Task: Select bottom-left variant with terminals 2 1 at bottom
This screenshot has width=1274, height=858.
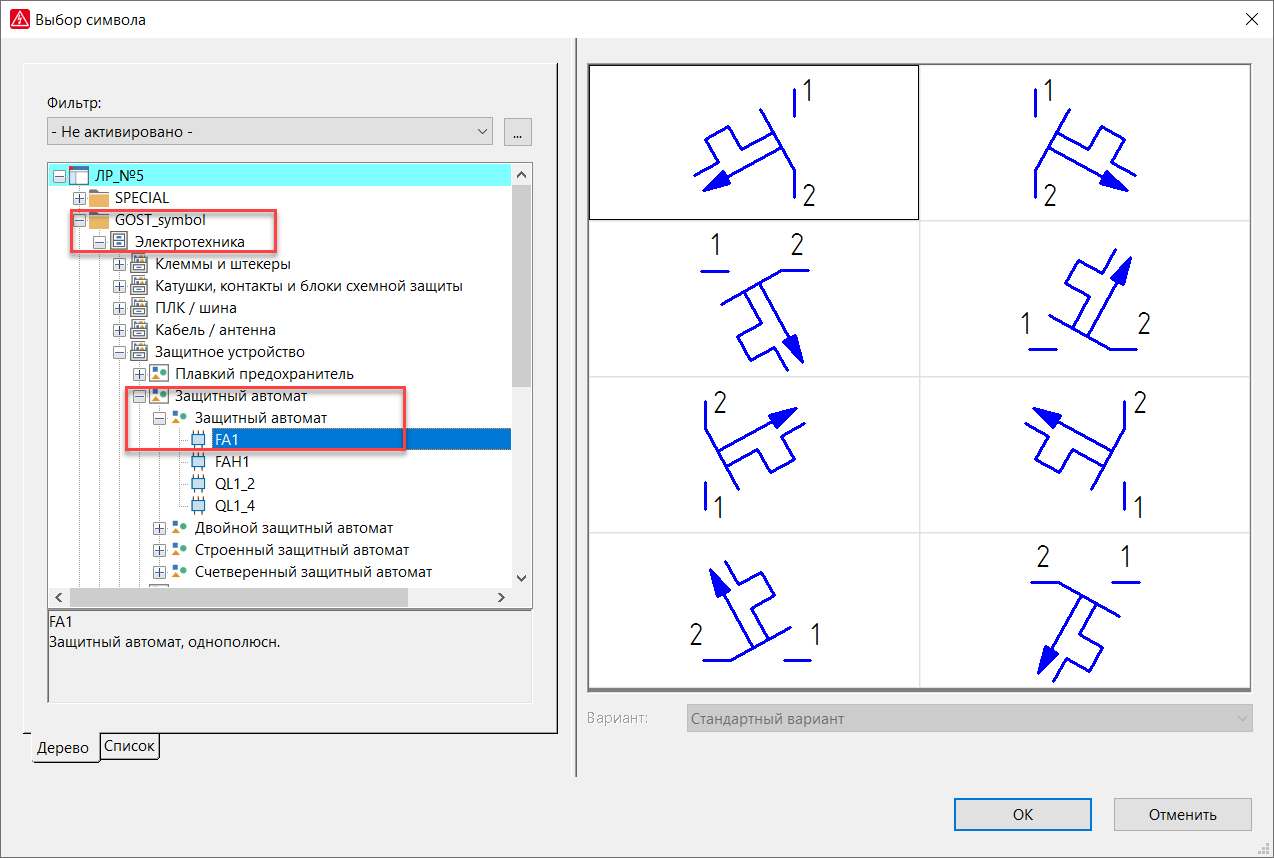Action: click(754, 611)
